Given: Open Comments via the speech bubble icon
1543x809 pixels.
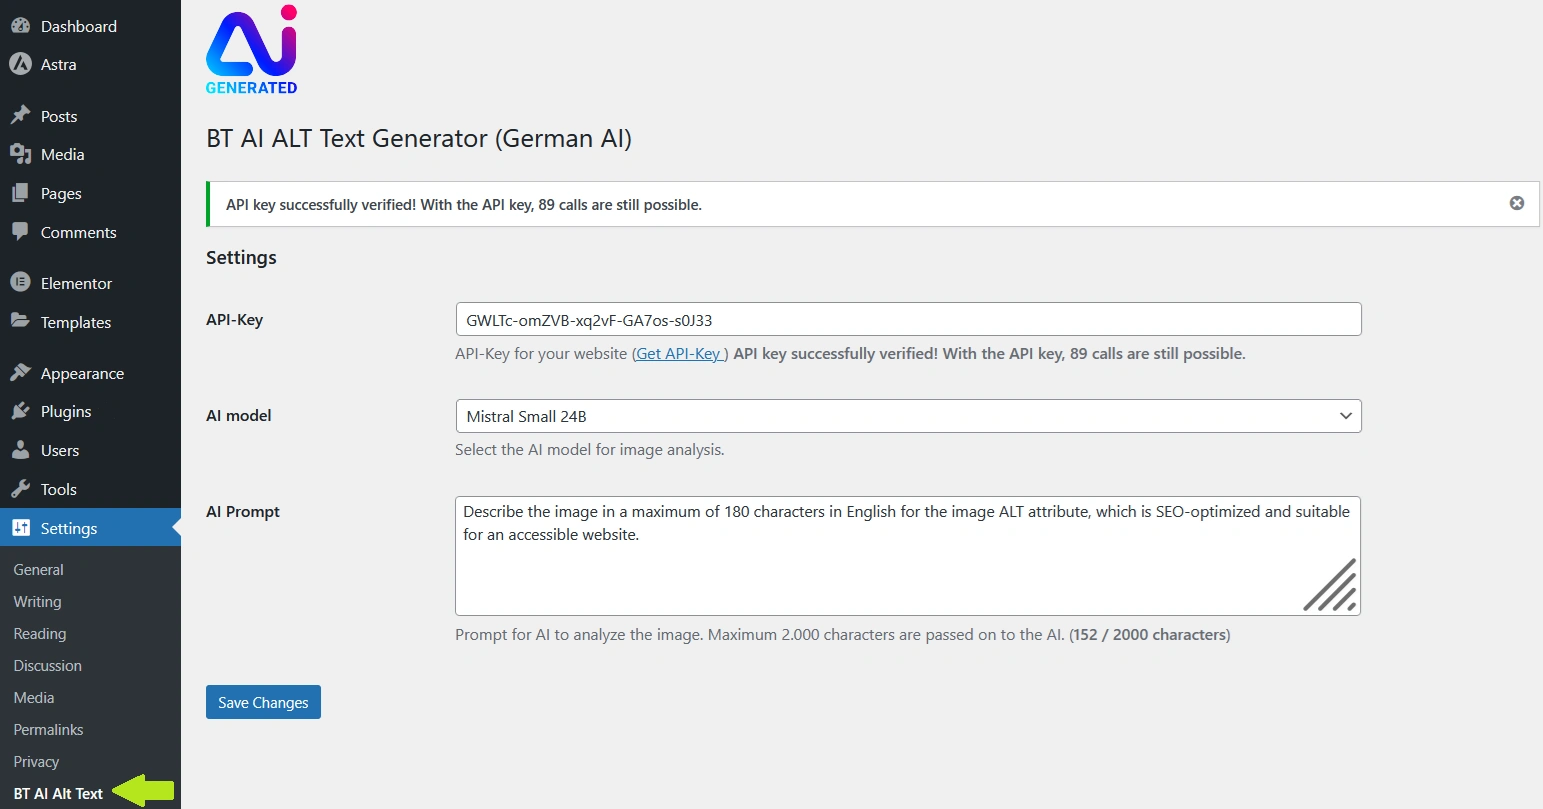Looking at the screenshot, I should (21, 232).
